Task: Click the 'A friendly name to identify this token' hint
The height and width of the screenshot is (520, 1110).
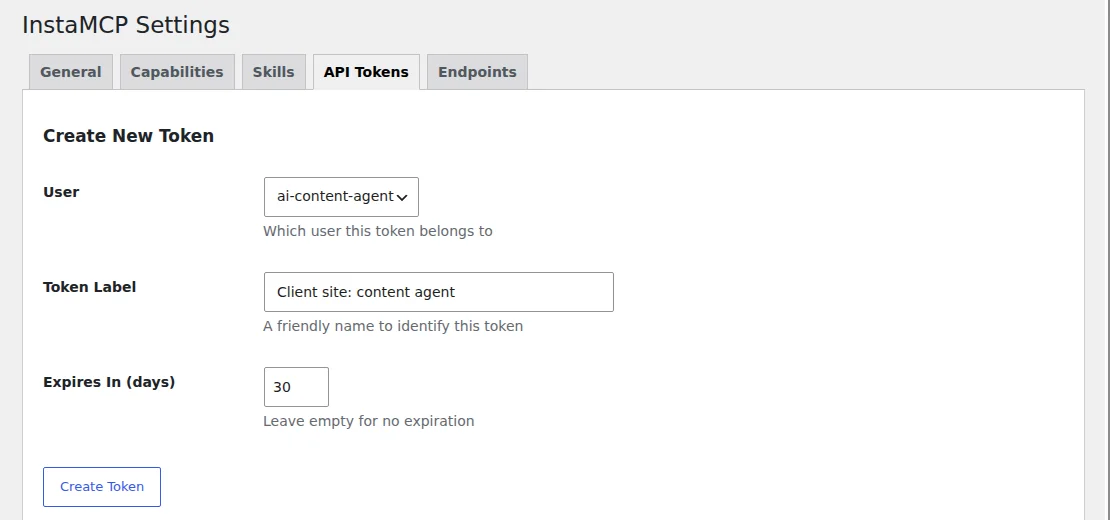Action: (393, 326)
